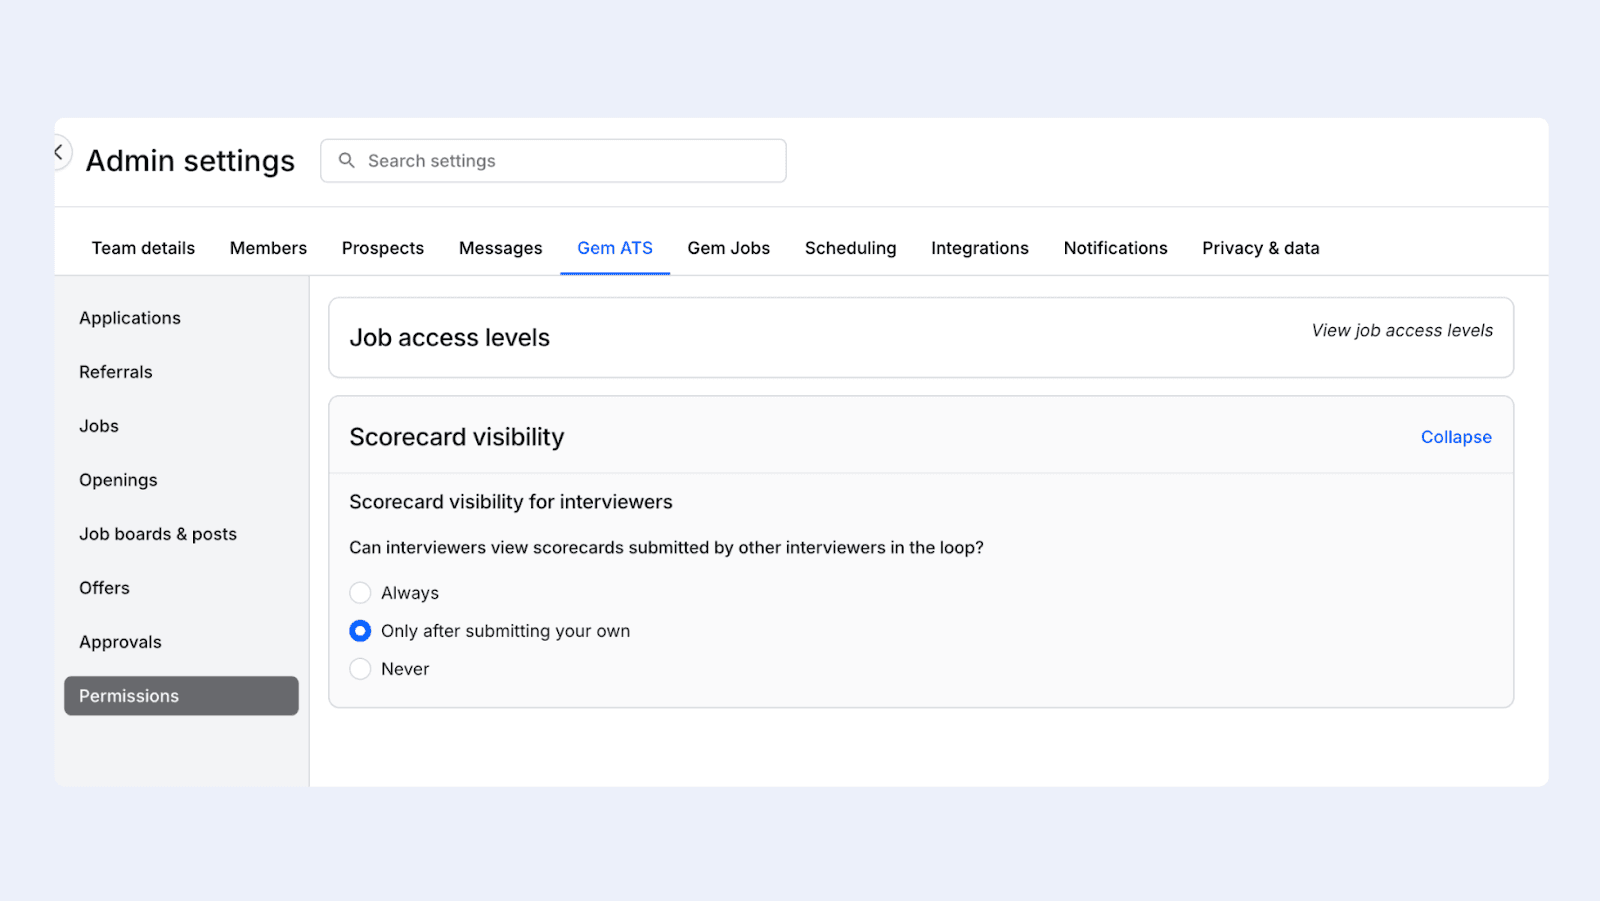Click the back chevron next to Admin settings
This screenshot has height=901, width=1600.
click(x=59, y=151)
